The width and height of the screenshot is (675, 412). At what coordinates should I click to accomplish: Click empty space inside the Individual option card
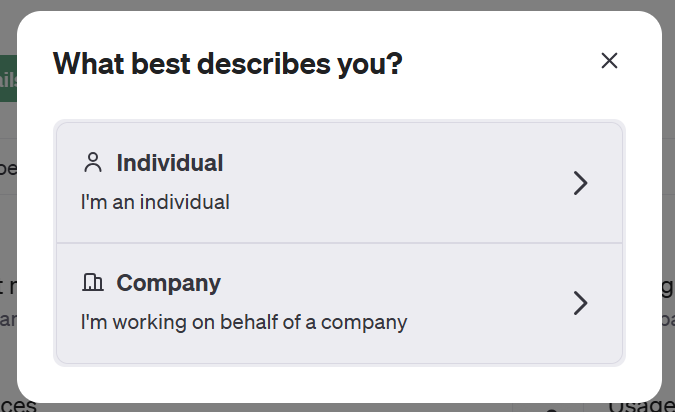(x=387, y=183)
